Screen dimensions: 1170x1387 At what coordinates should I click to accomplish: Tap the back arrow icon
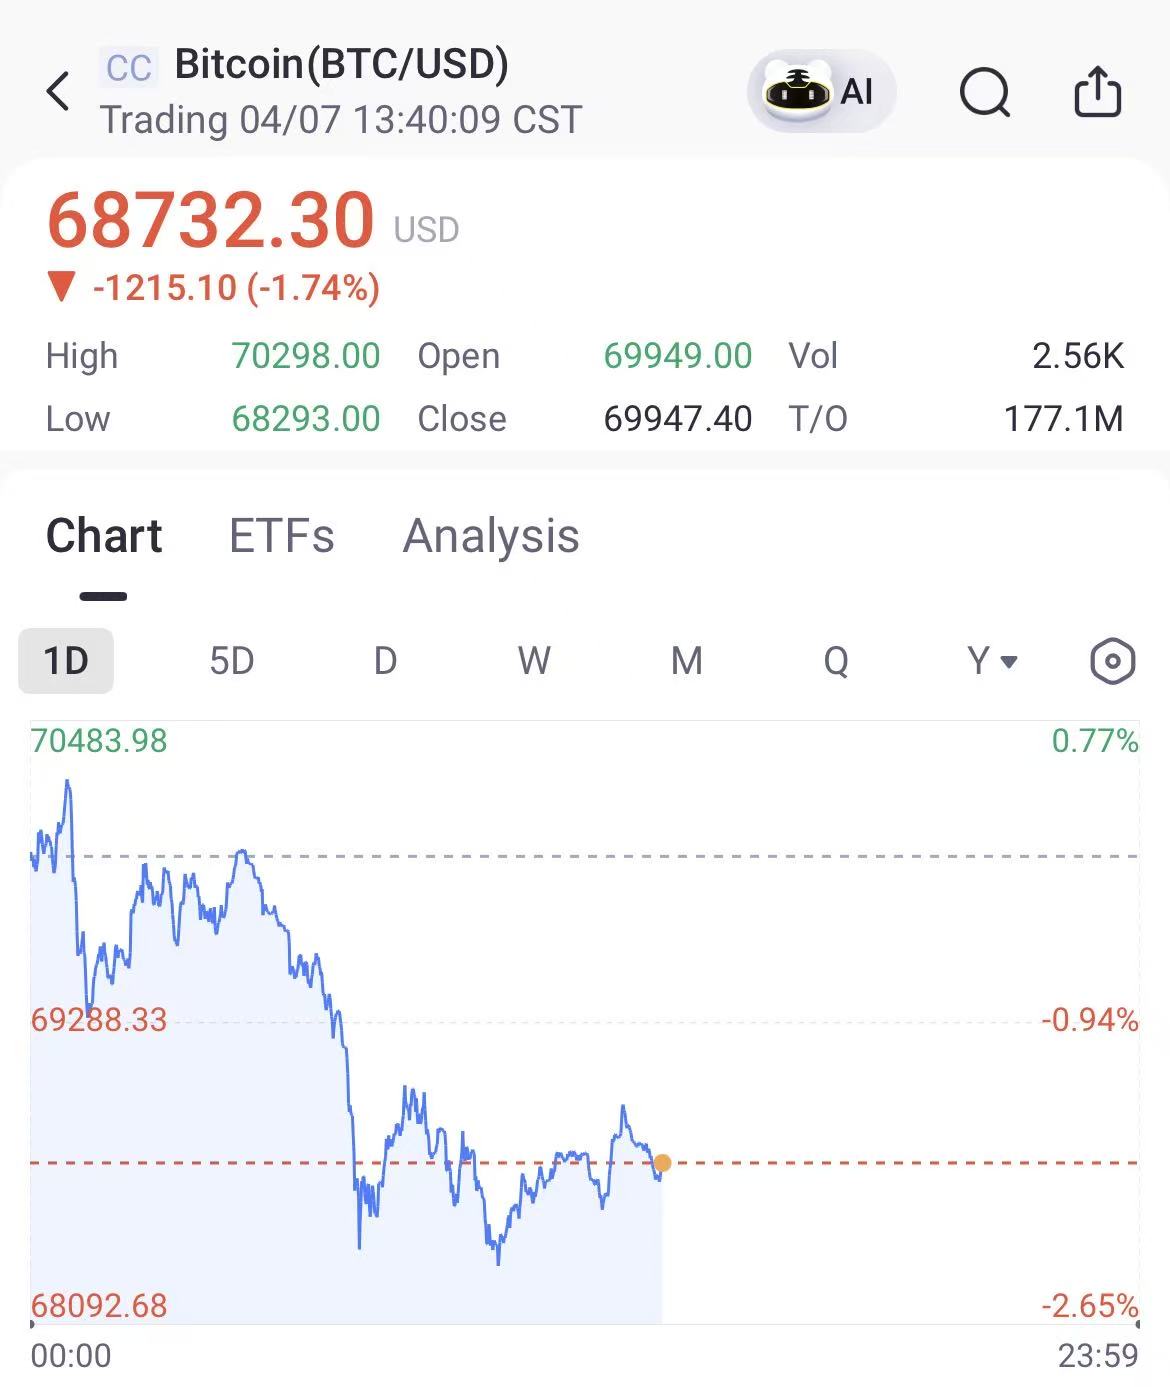click(x=58, y=91)
